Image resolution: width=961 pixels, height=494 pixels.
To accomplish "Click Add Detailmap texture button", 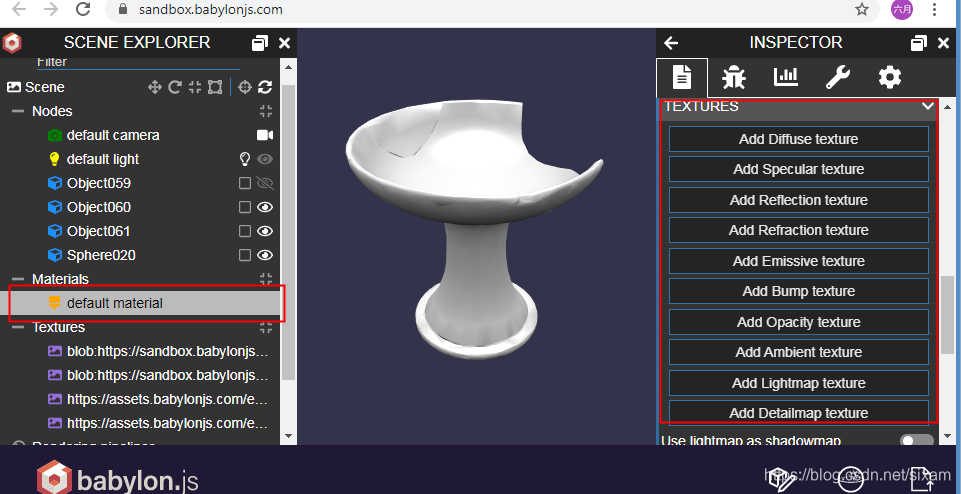I will pos(799,413).
